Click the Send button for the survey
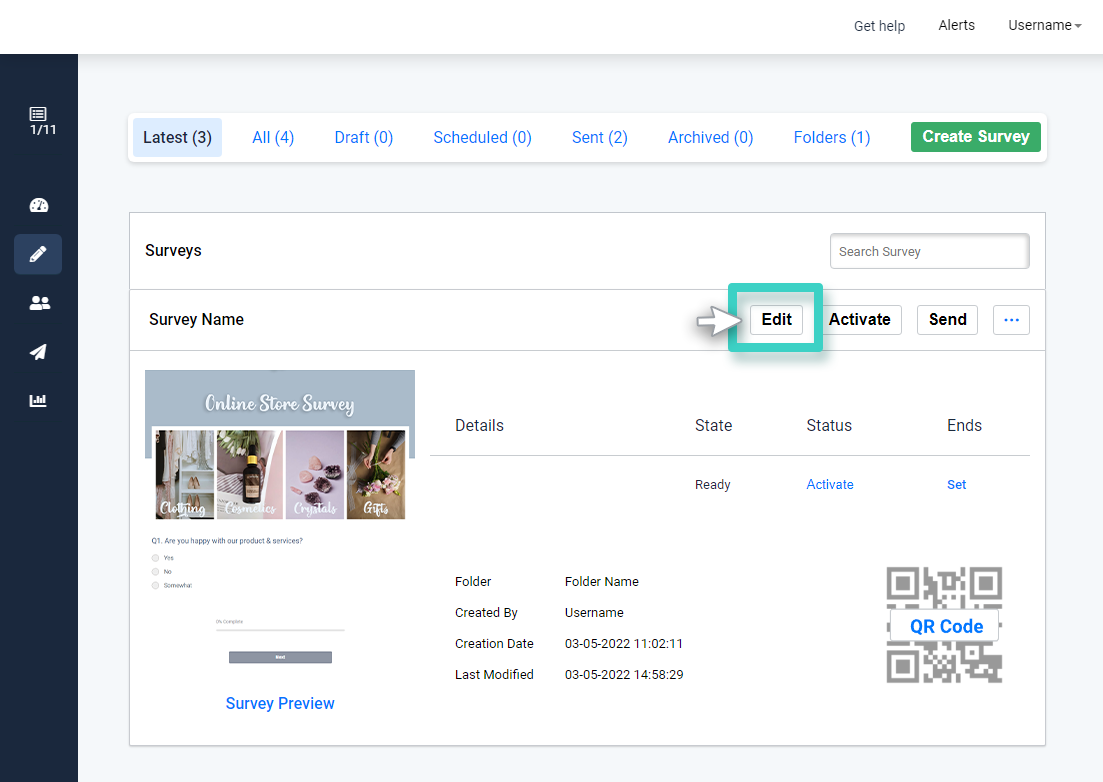The image size is (1103, 782). [x=948, y=319]
